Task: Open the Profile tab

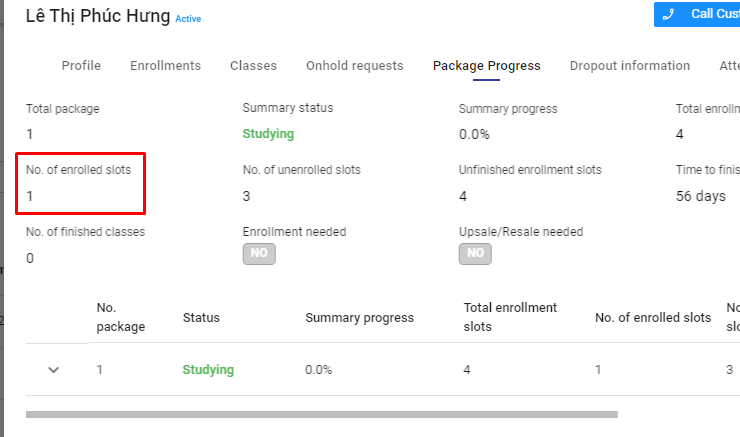Action: click(81, 66)
